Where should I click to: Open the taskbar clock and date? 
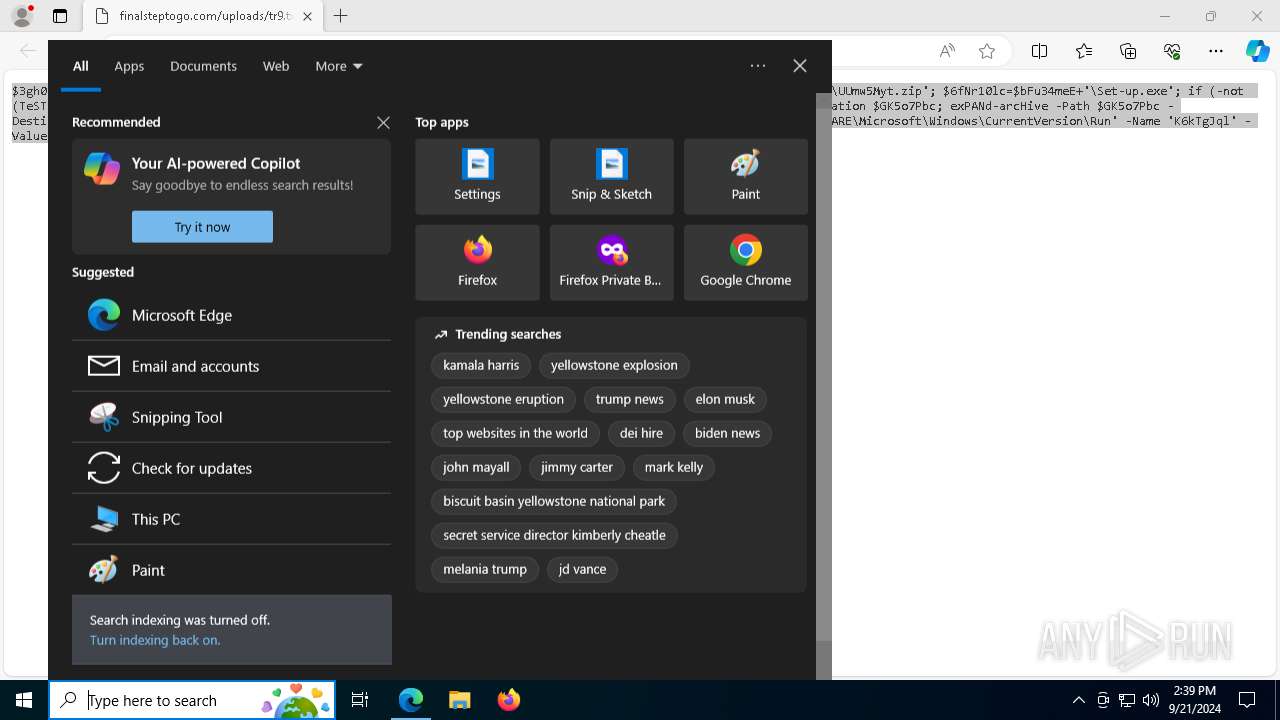point(1194,700)
